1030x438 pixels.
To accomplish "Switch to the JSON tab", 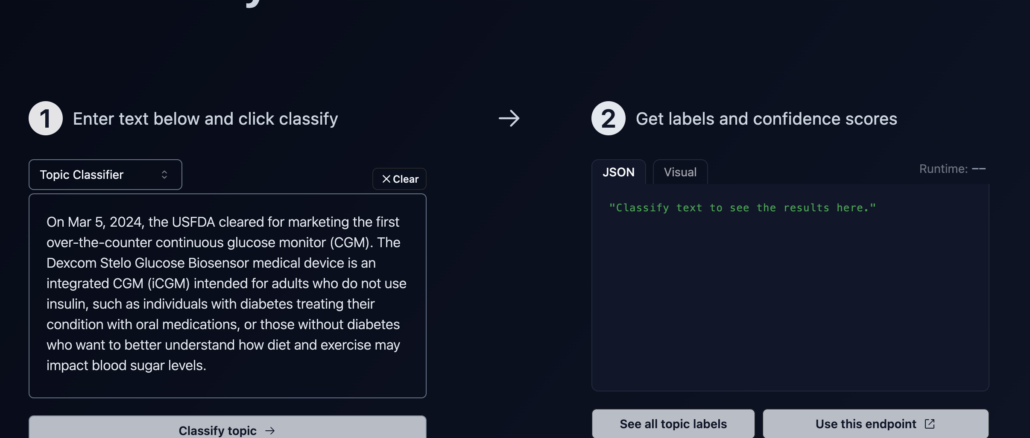I will [618, 172].
